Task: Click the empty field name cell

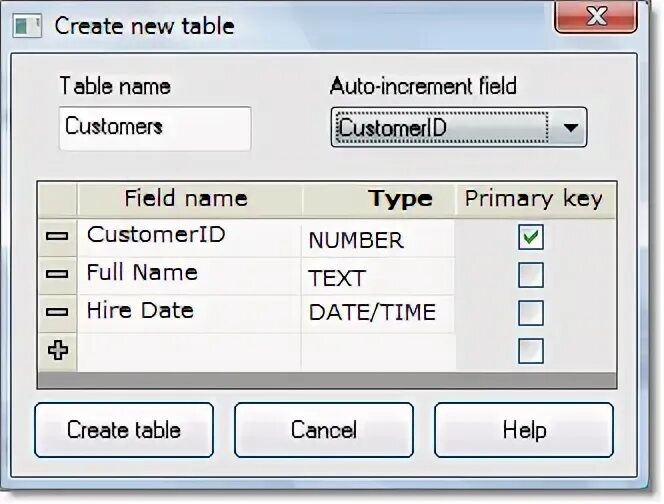Action: pyautogui.click(x=188, y=351)
